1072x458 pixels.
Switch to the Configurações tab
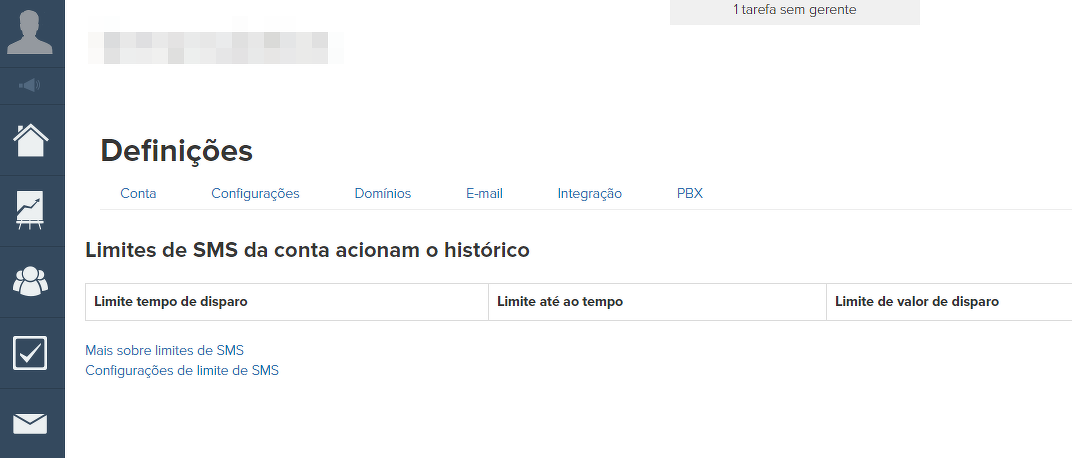click(255, 194)
